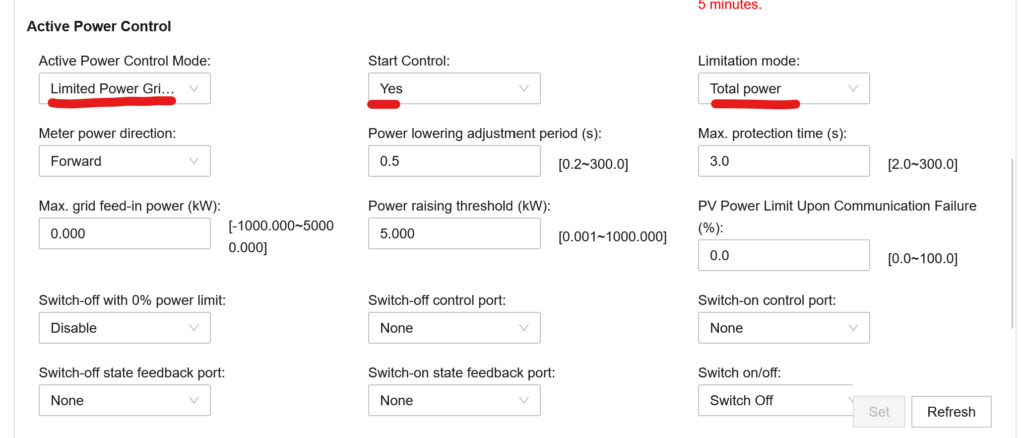Viewport: 1024px width, 438px height.
Task: Open Active Power Control Mode dropdown
Action: (x=124, y=89)
